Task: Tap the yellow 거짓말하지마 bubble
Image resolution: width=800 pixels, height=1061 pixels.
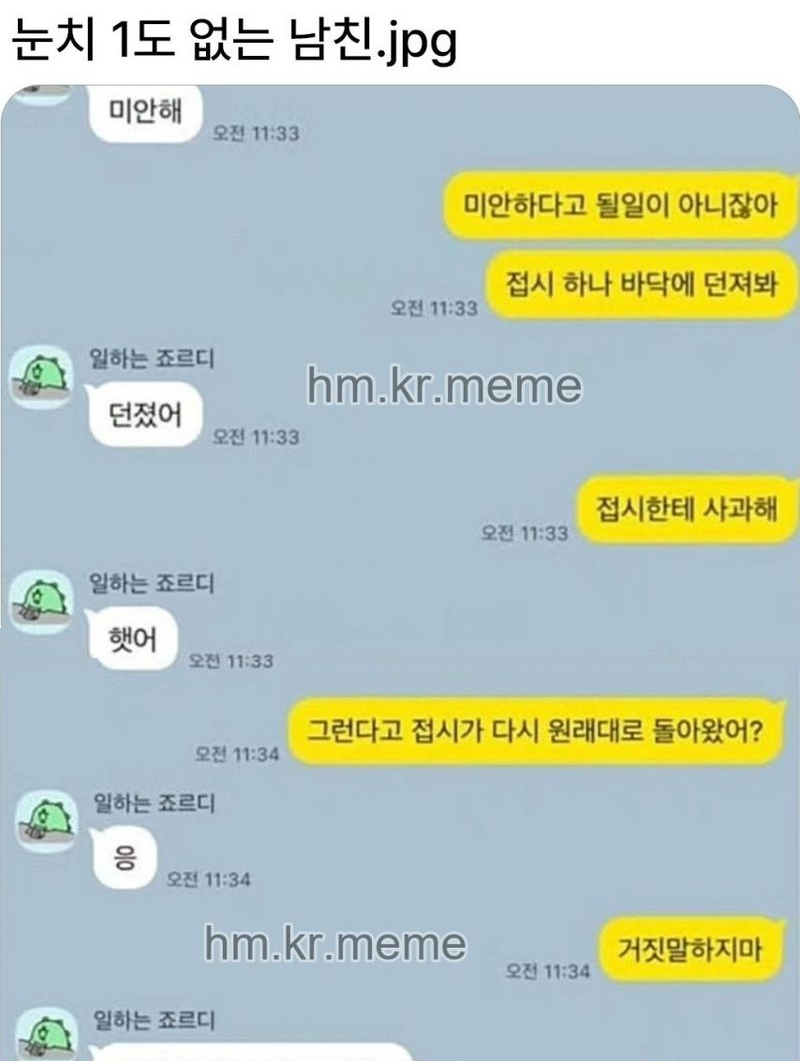Action: point(690,949)
